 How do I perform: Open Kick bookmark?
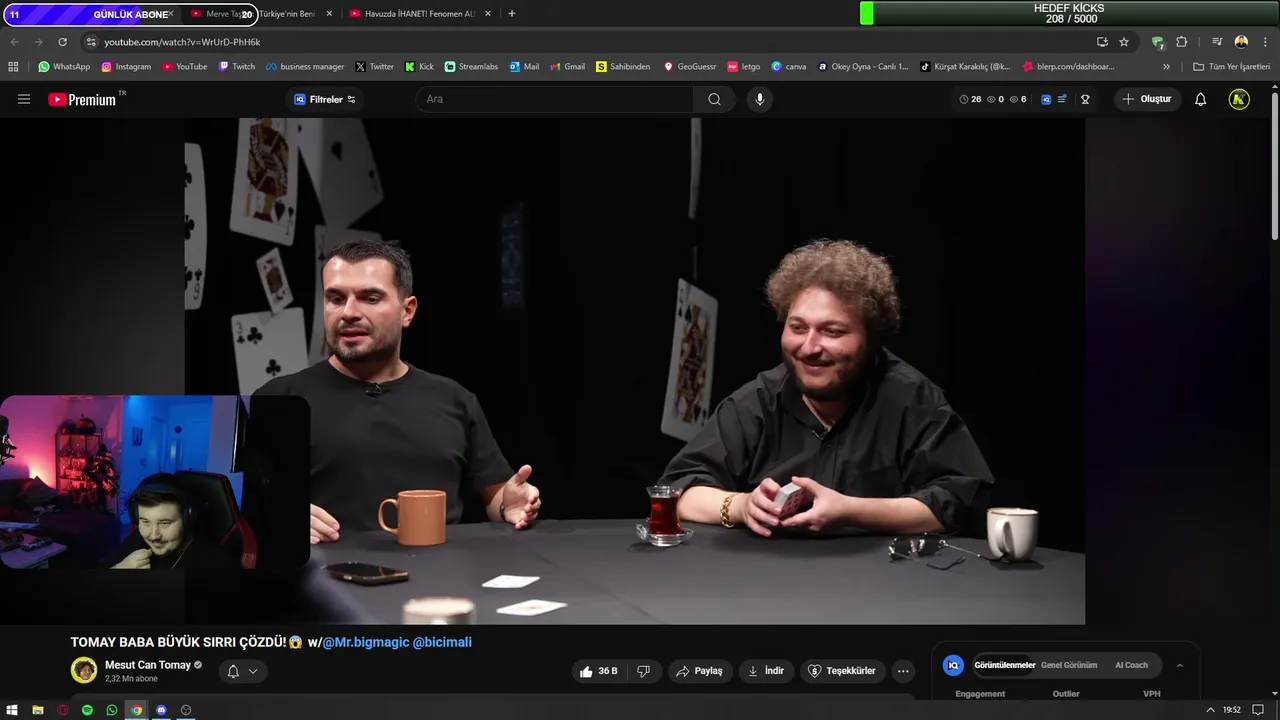(419, 67)
